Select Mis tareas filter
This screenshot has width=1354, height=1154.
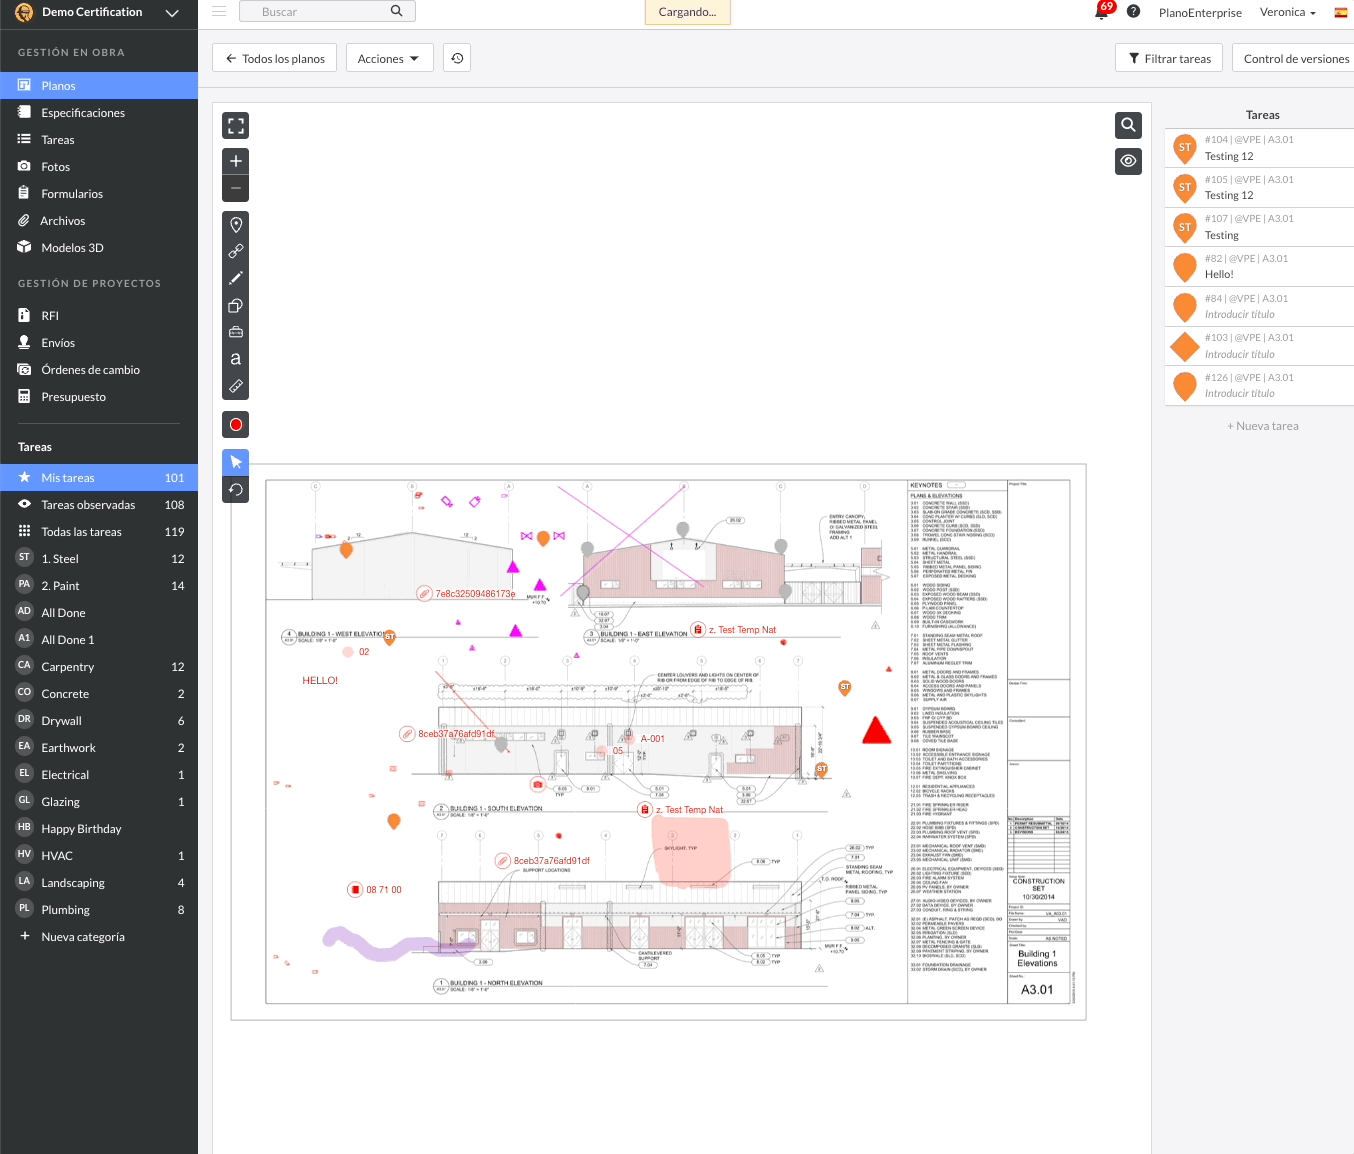(x=99, y=478)
